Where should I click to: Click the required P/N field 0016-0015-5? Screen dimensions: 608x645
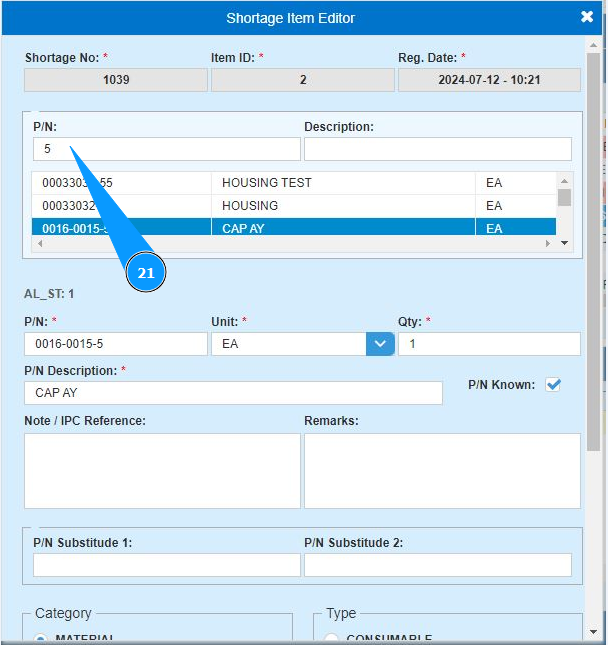pos(116,344)
